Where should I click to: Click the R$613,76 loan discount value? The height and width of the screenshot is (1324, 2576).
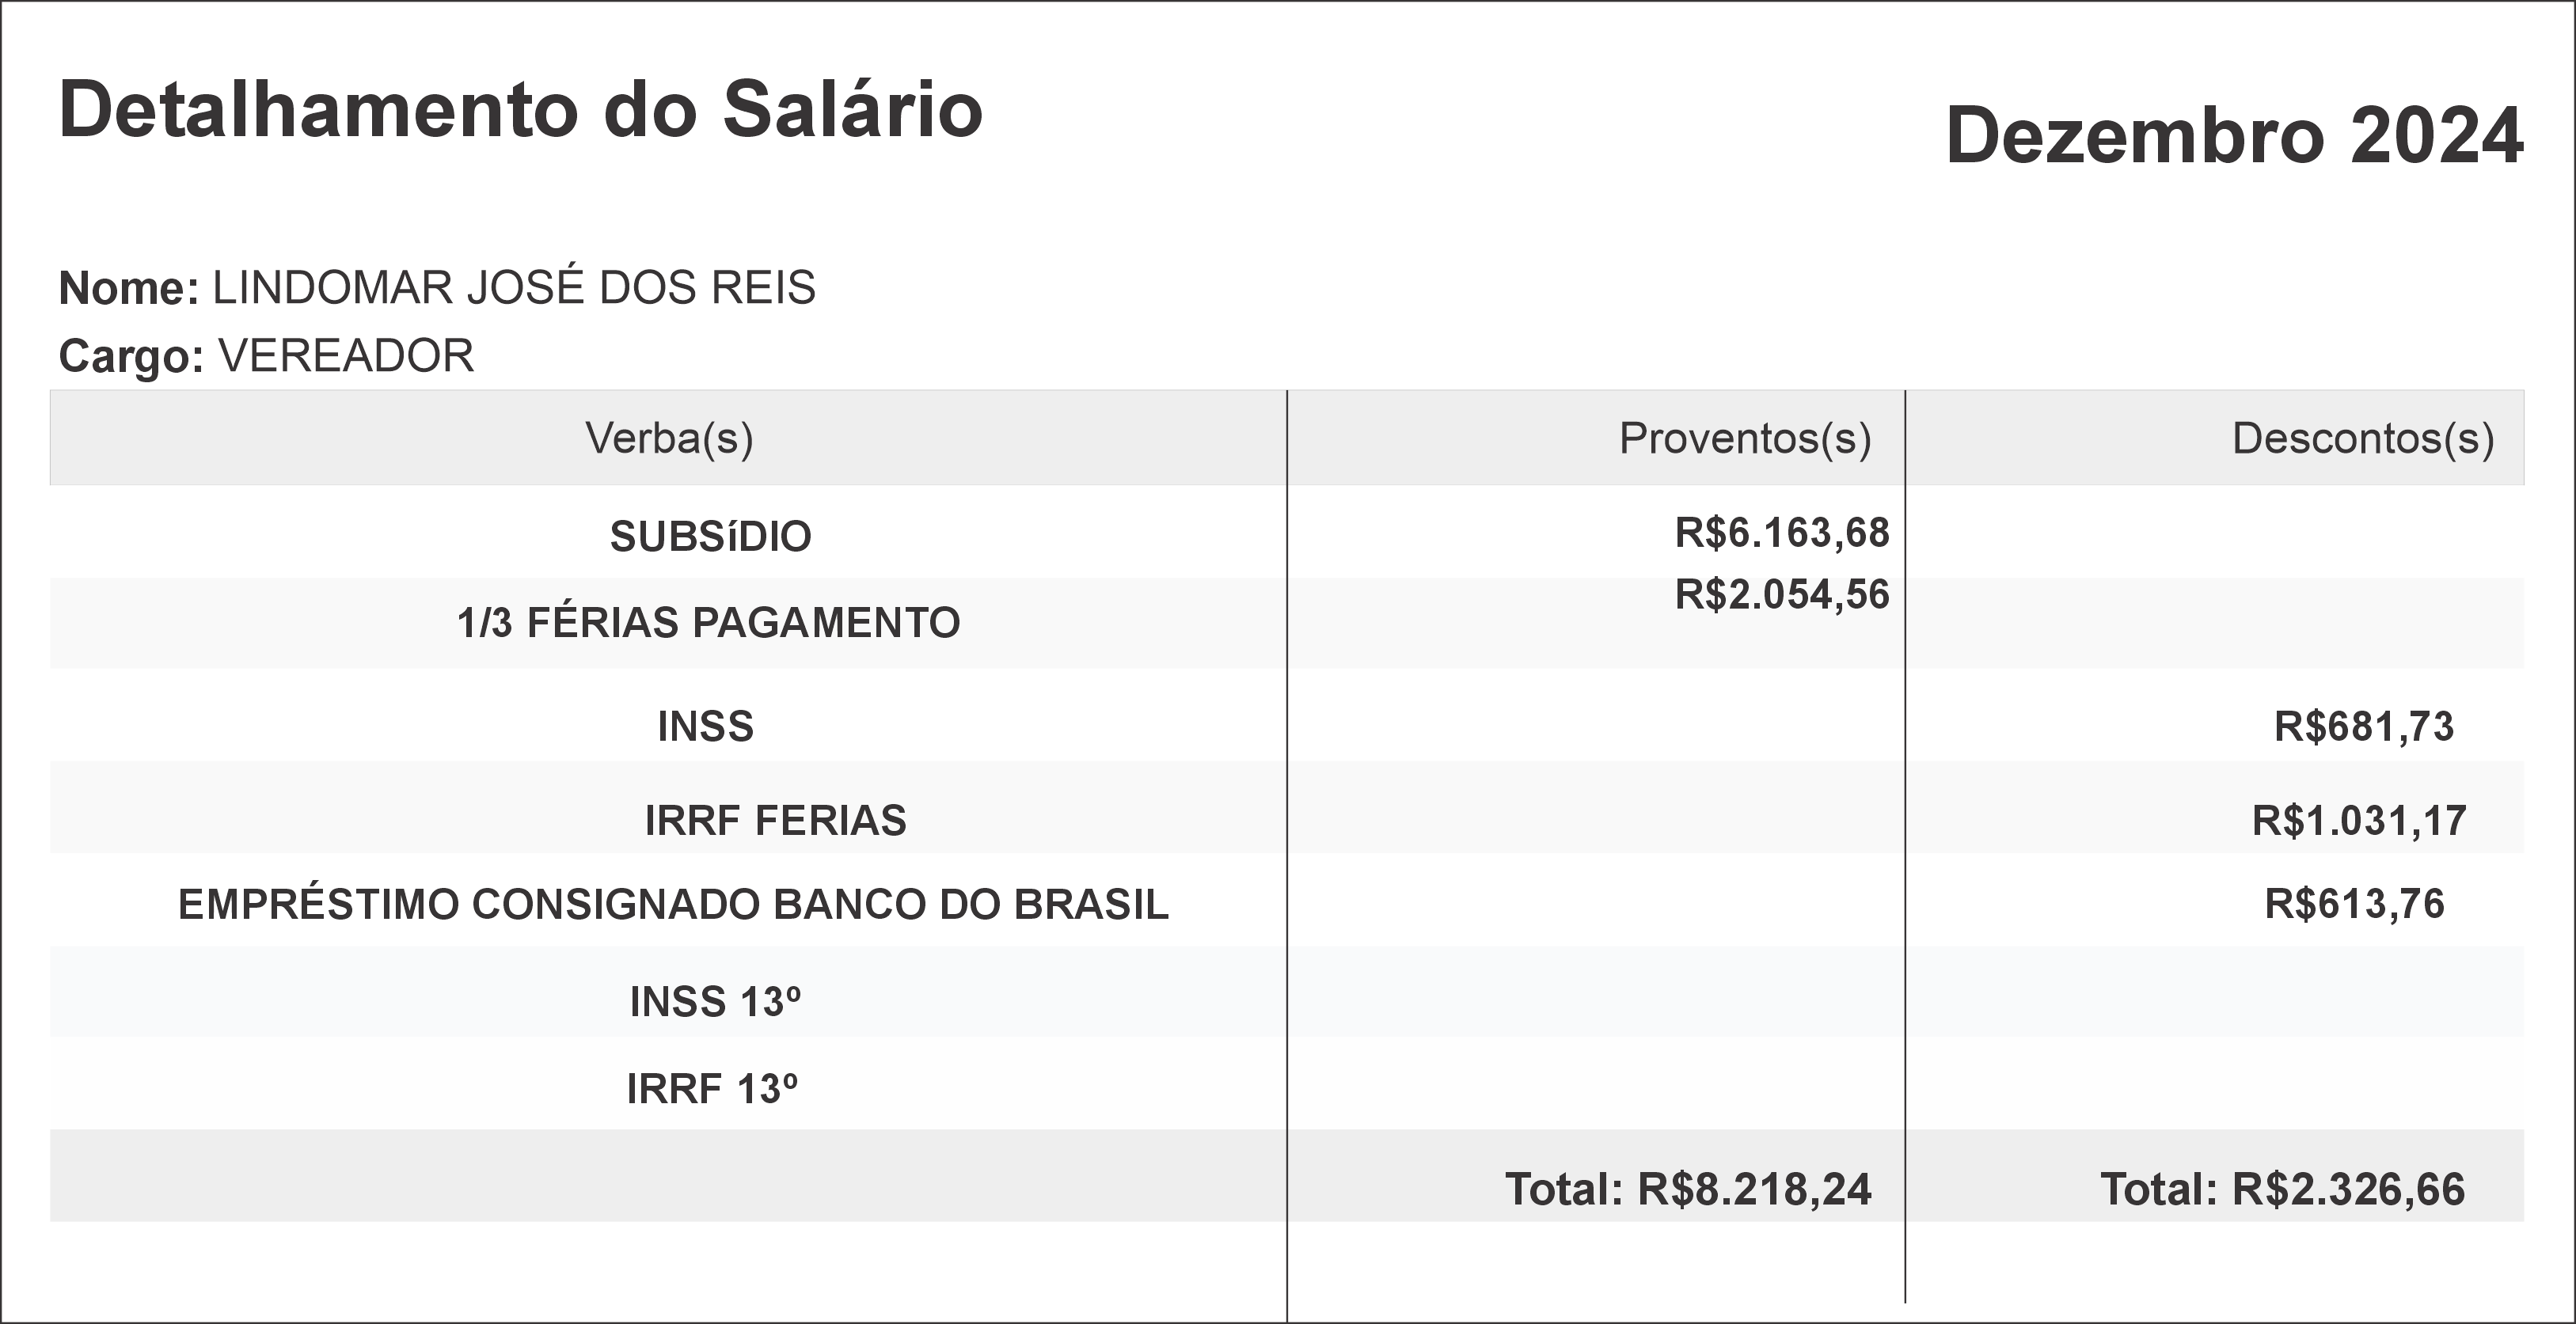(2354, 904)
